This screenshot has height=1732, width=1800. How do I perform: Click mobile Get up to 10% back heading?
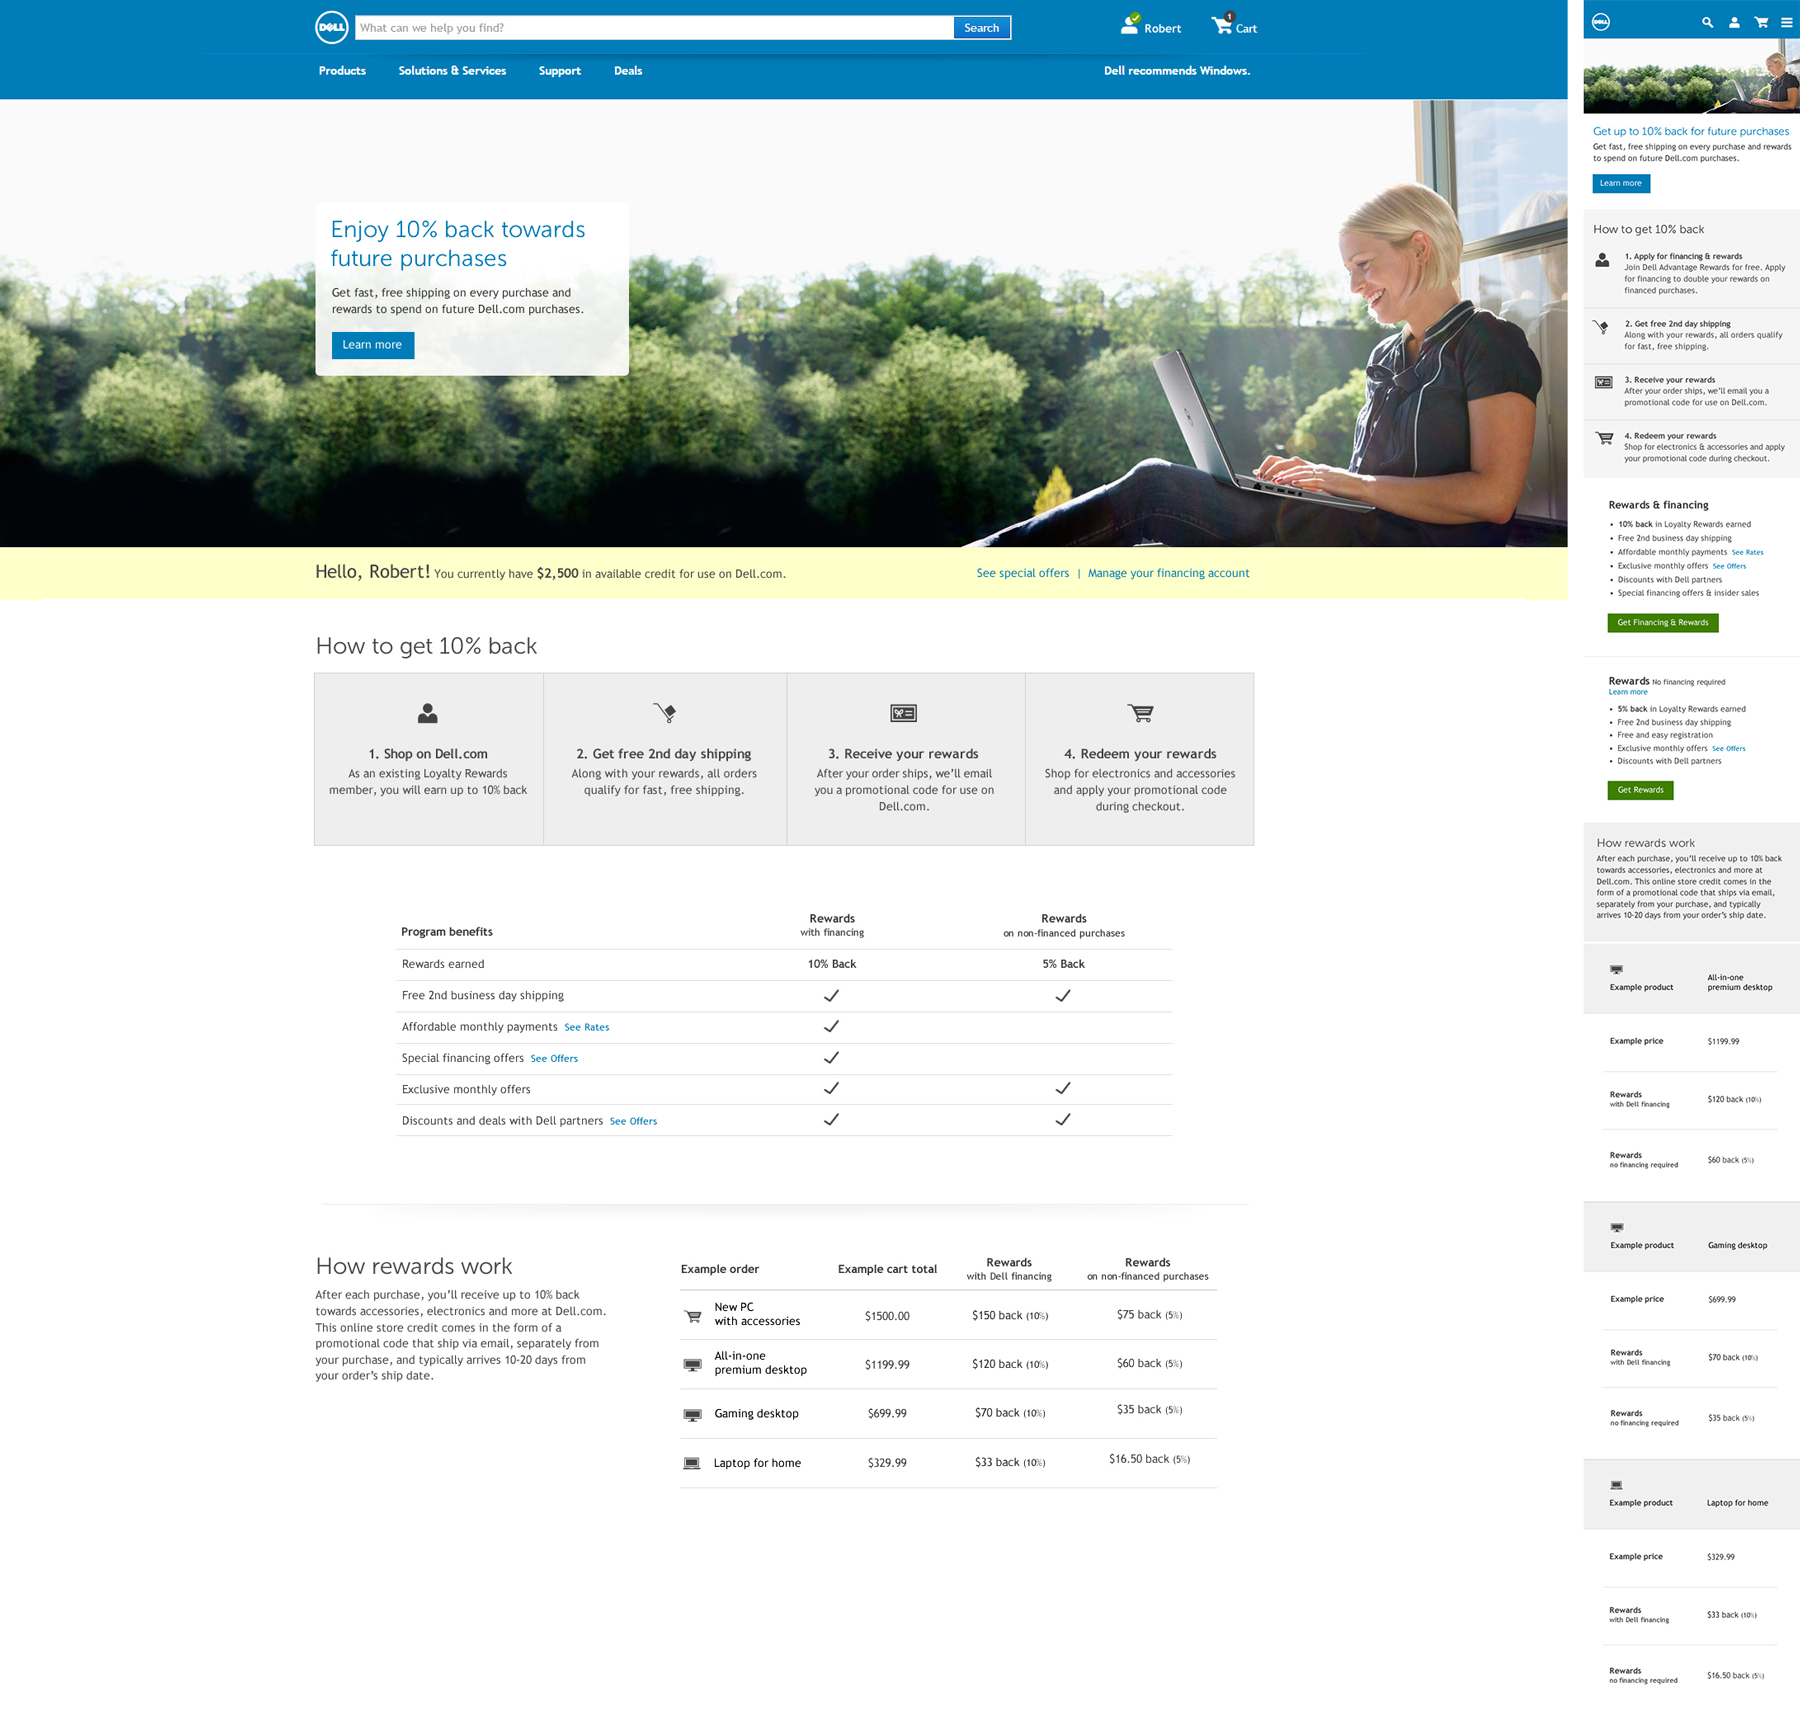[x=1691, y=131]
